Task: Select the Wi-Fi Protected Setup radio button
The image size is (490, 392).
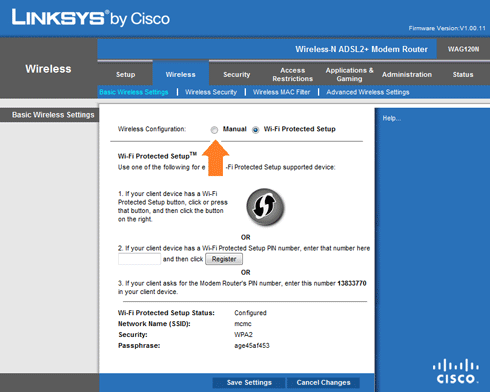Action: 255,130
